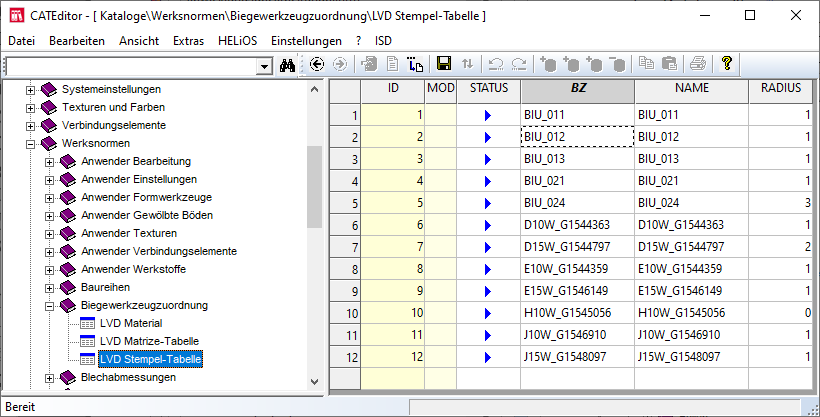The image size is (820, 417).
Task: Expand the Baureihen tree node
Action: click(50, 288)
